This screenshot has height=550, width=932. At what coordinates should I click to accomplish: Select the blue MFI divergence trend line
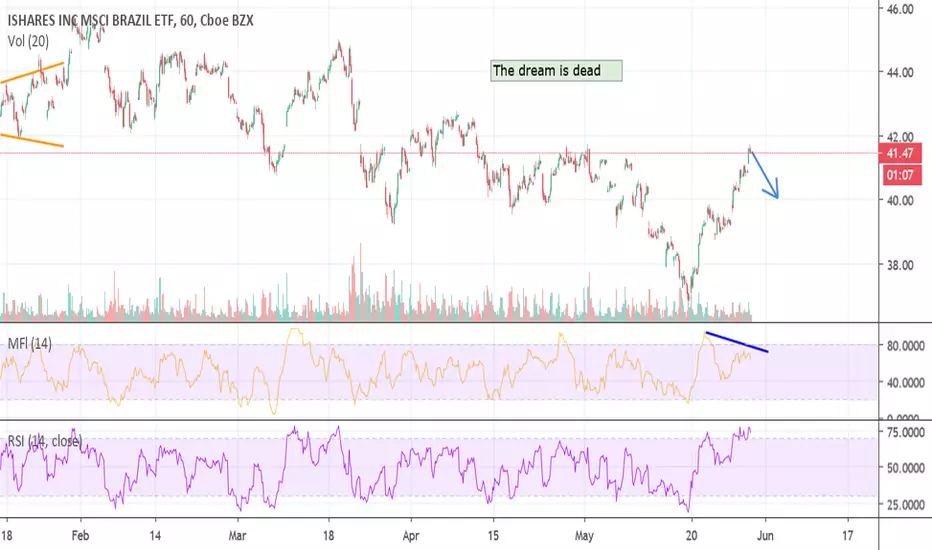[736, 342]
